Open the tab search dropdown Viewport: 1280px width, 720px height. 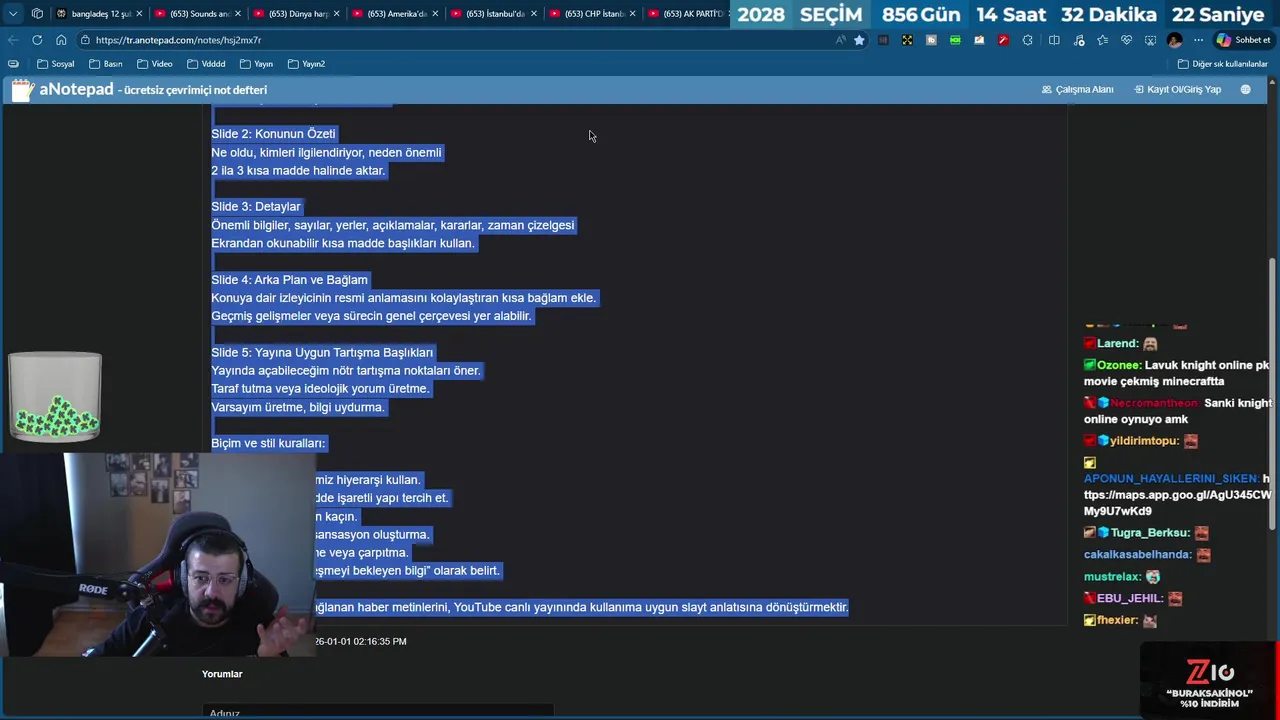coord(12,14)
